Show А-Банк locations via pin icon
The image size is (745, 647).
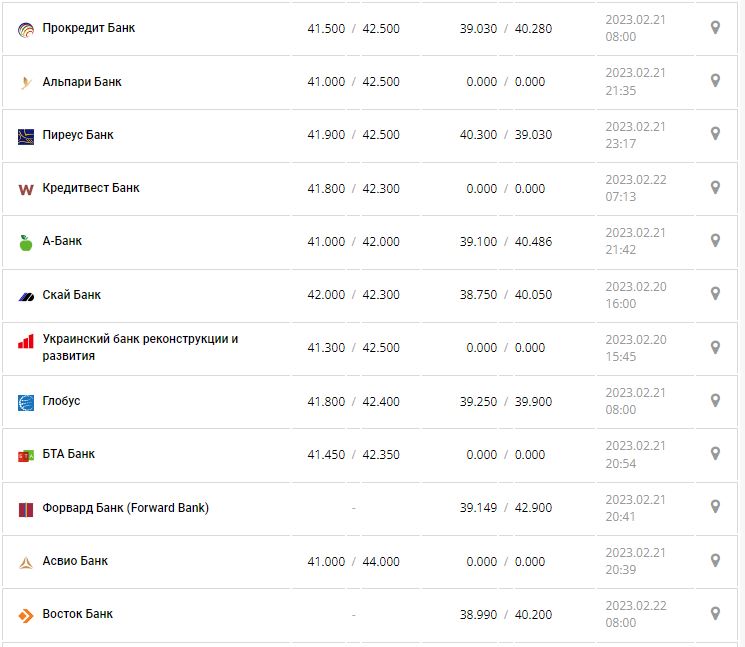[715, 241]
